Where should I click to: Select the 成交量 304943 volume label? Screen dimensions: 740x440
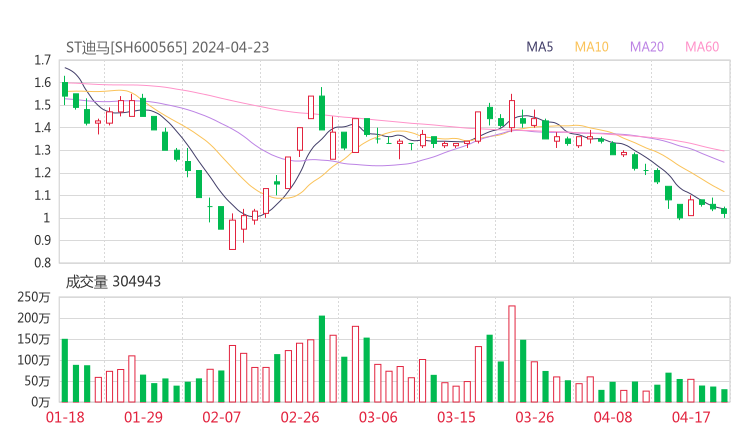113,282
